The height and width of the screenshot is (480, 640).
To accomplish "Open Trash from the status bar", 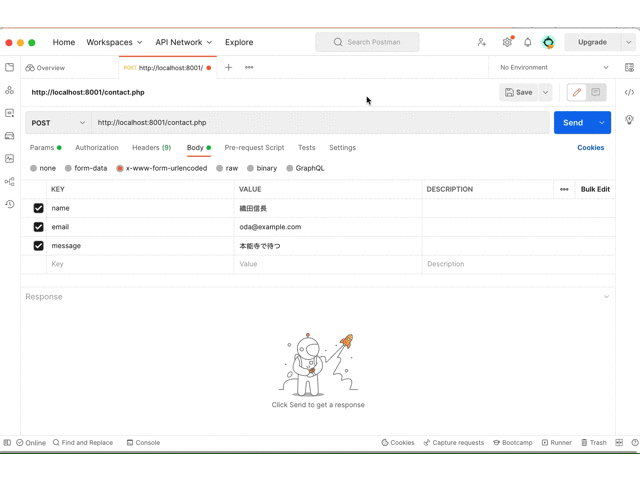I will tap(593, 442).
